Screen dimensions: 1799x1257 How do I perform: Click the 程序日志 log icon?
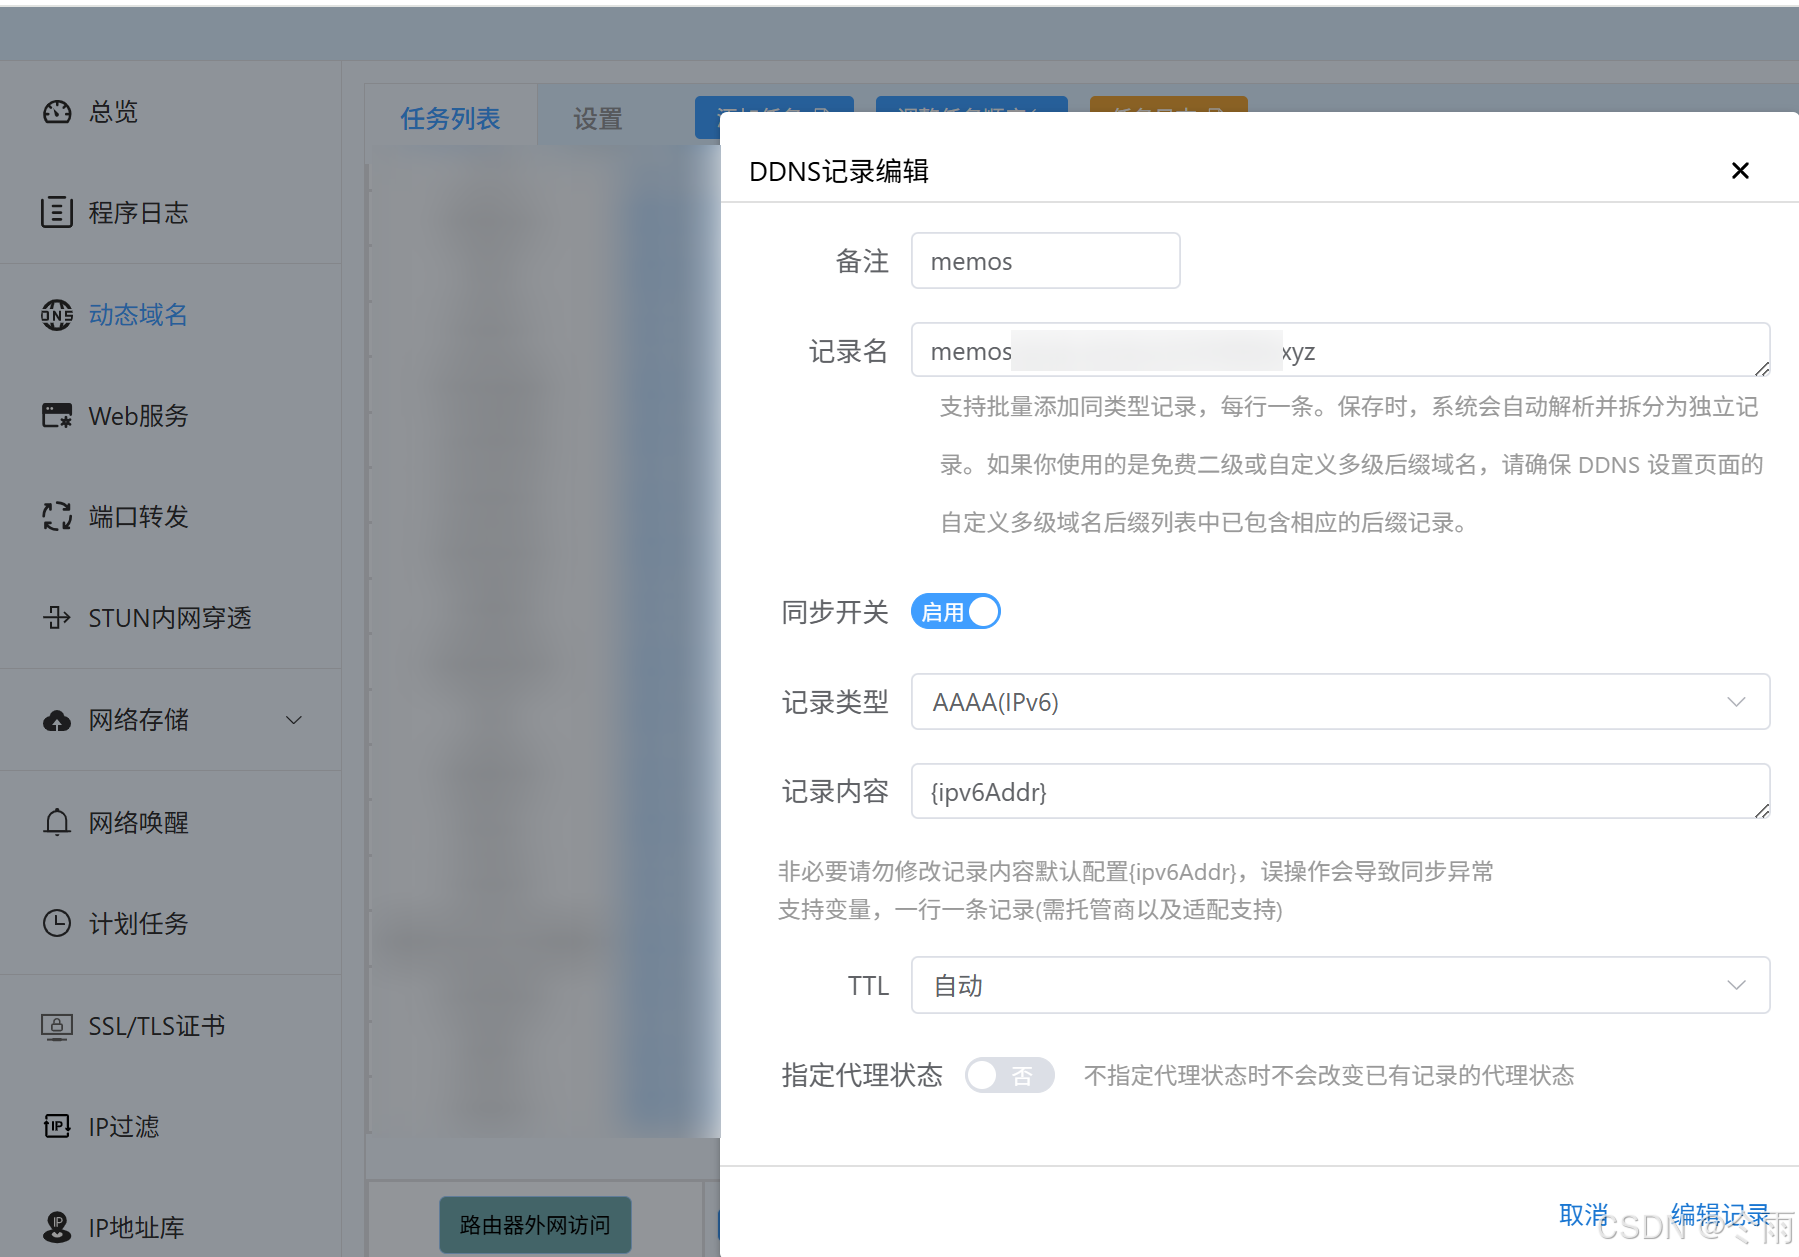[x=57, y=213]
